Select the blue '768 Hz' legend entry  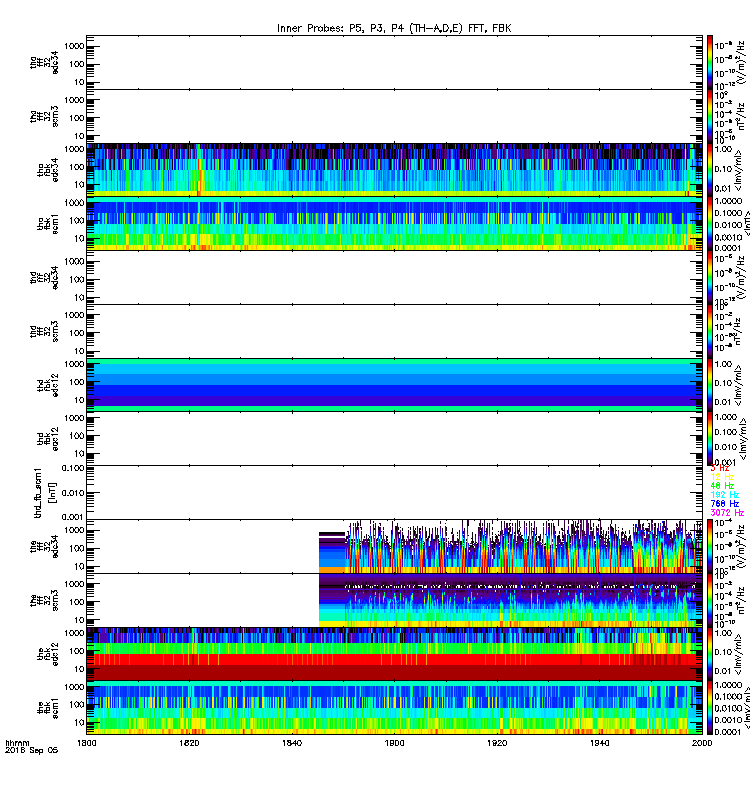pos(724,504)
